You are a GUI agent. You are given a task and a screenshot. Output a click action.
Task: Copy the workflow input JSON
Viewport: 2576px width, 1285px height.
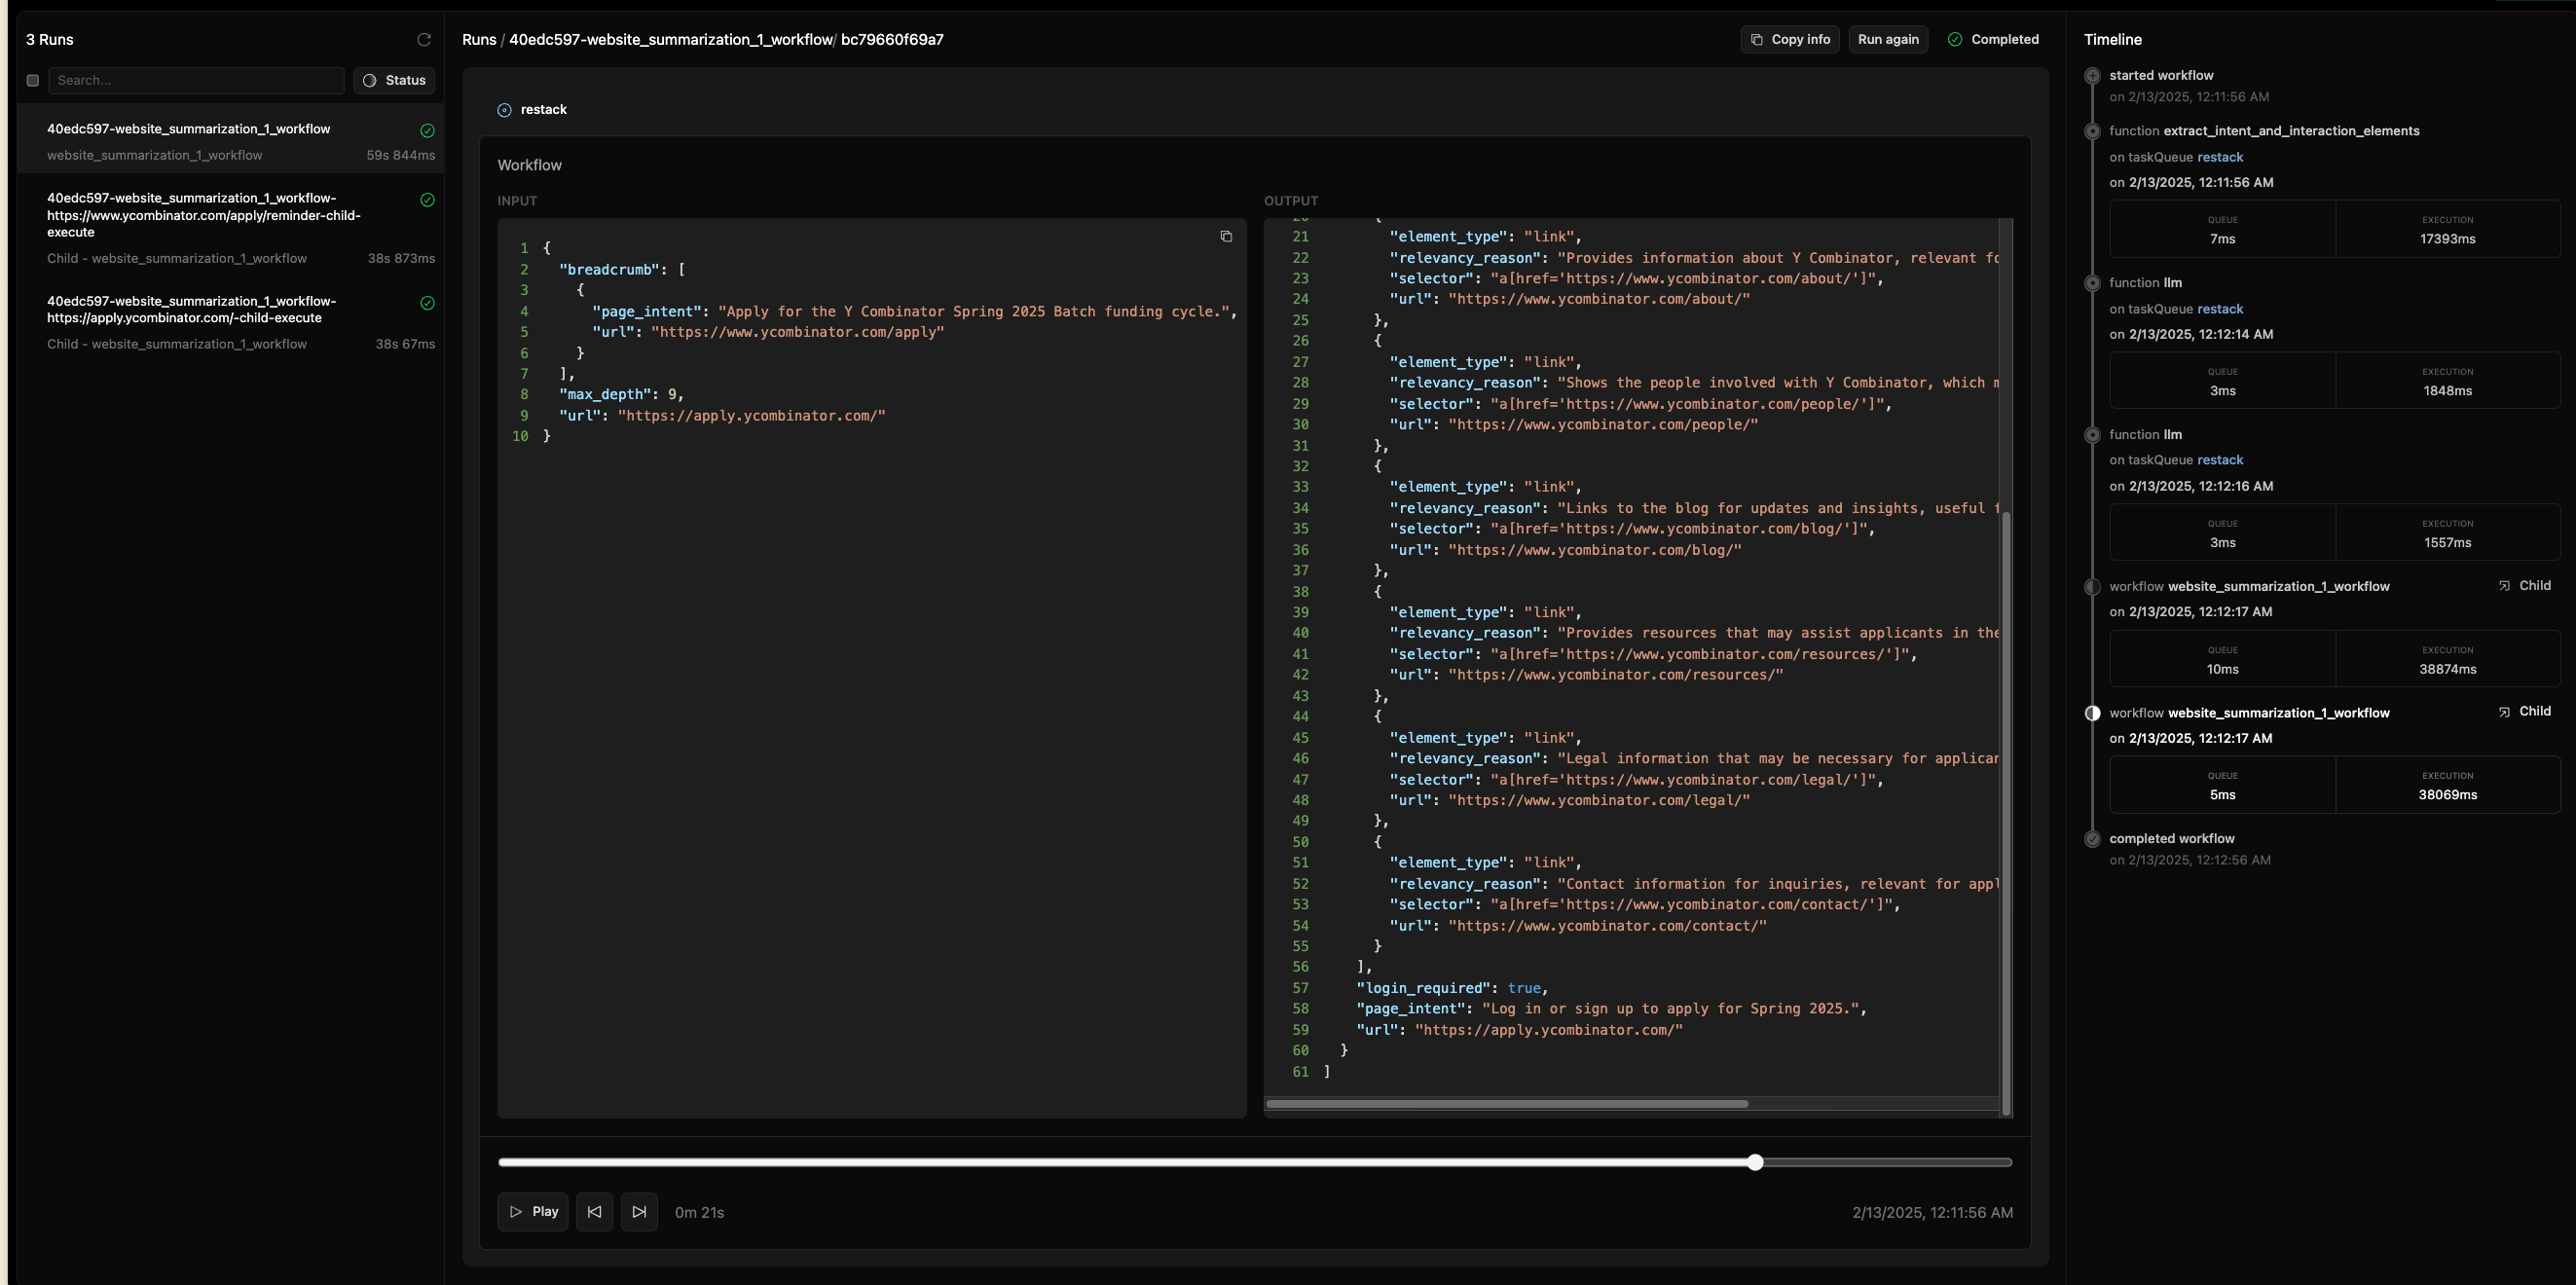[x=1226, y=237]
